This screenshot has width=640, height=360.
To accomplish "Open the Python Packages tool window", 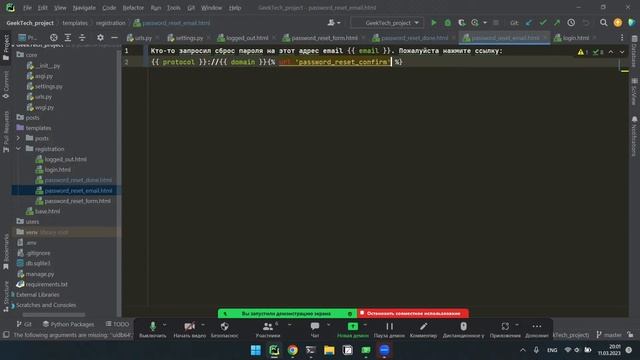I will [68, 324].
